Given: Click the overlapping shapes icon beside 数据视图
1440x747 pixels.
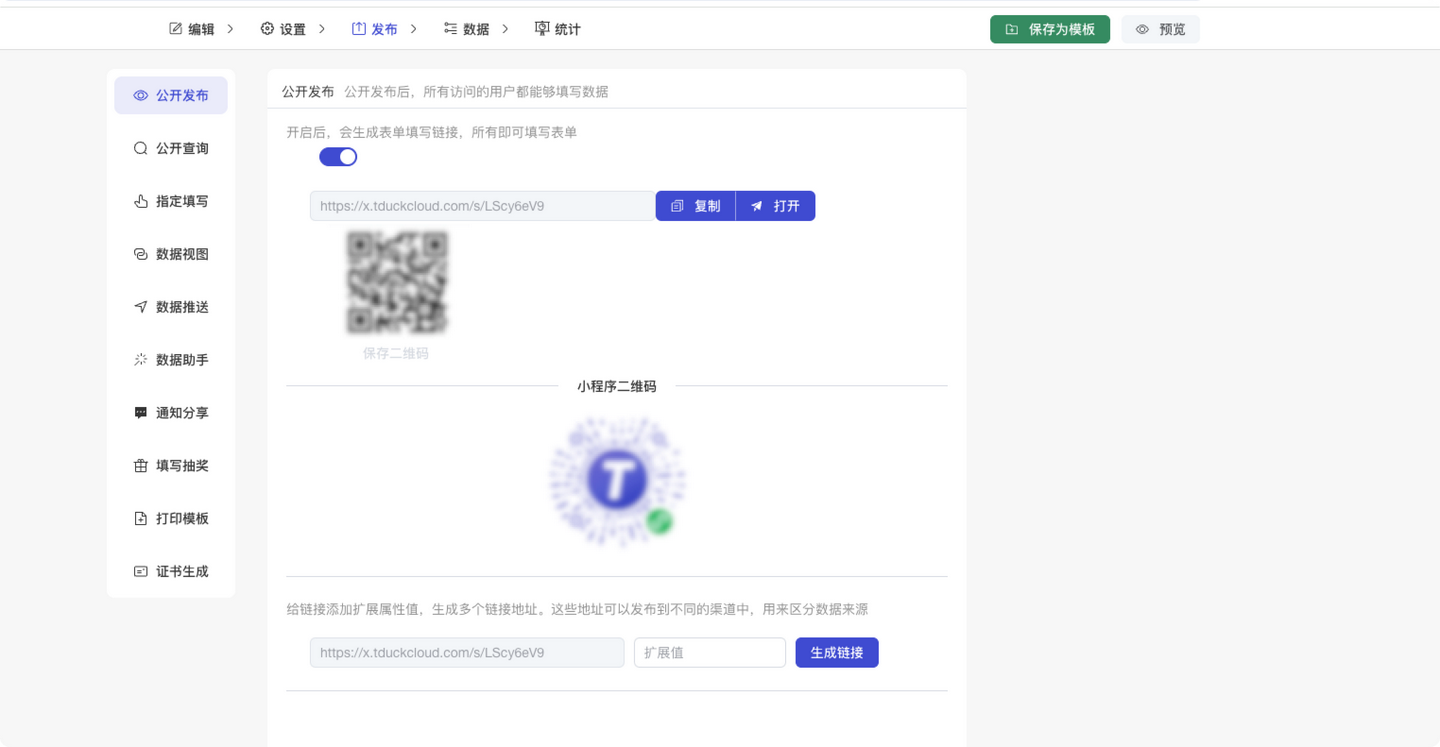Looking at the screenshot, I should coord(141,254).
